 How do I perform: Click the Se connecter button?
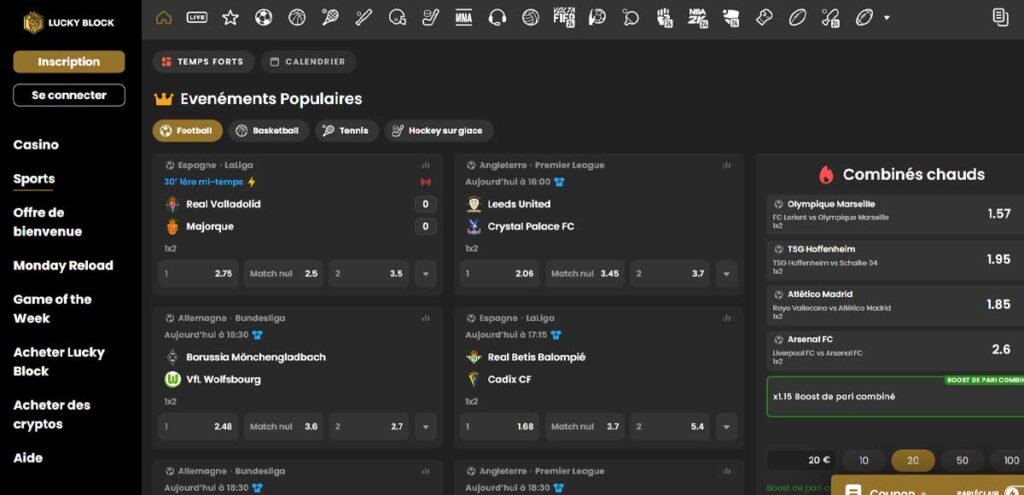point(69,95)
